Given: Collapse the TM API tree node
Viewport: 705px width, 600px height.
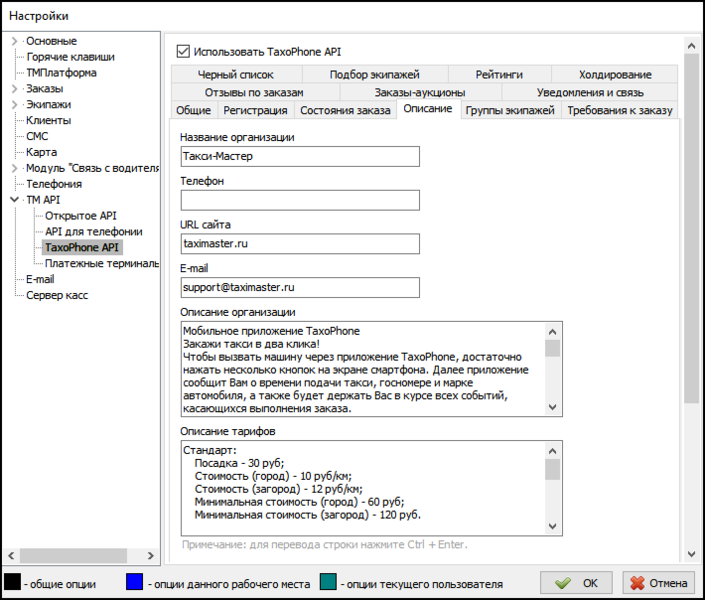Looking at the screenshot, I should coord(14,200).
